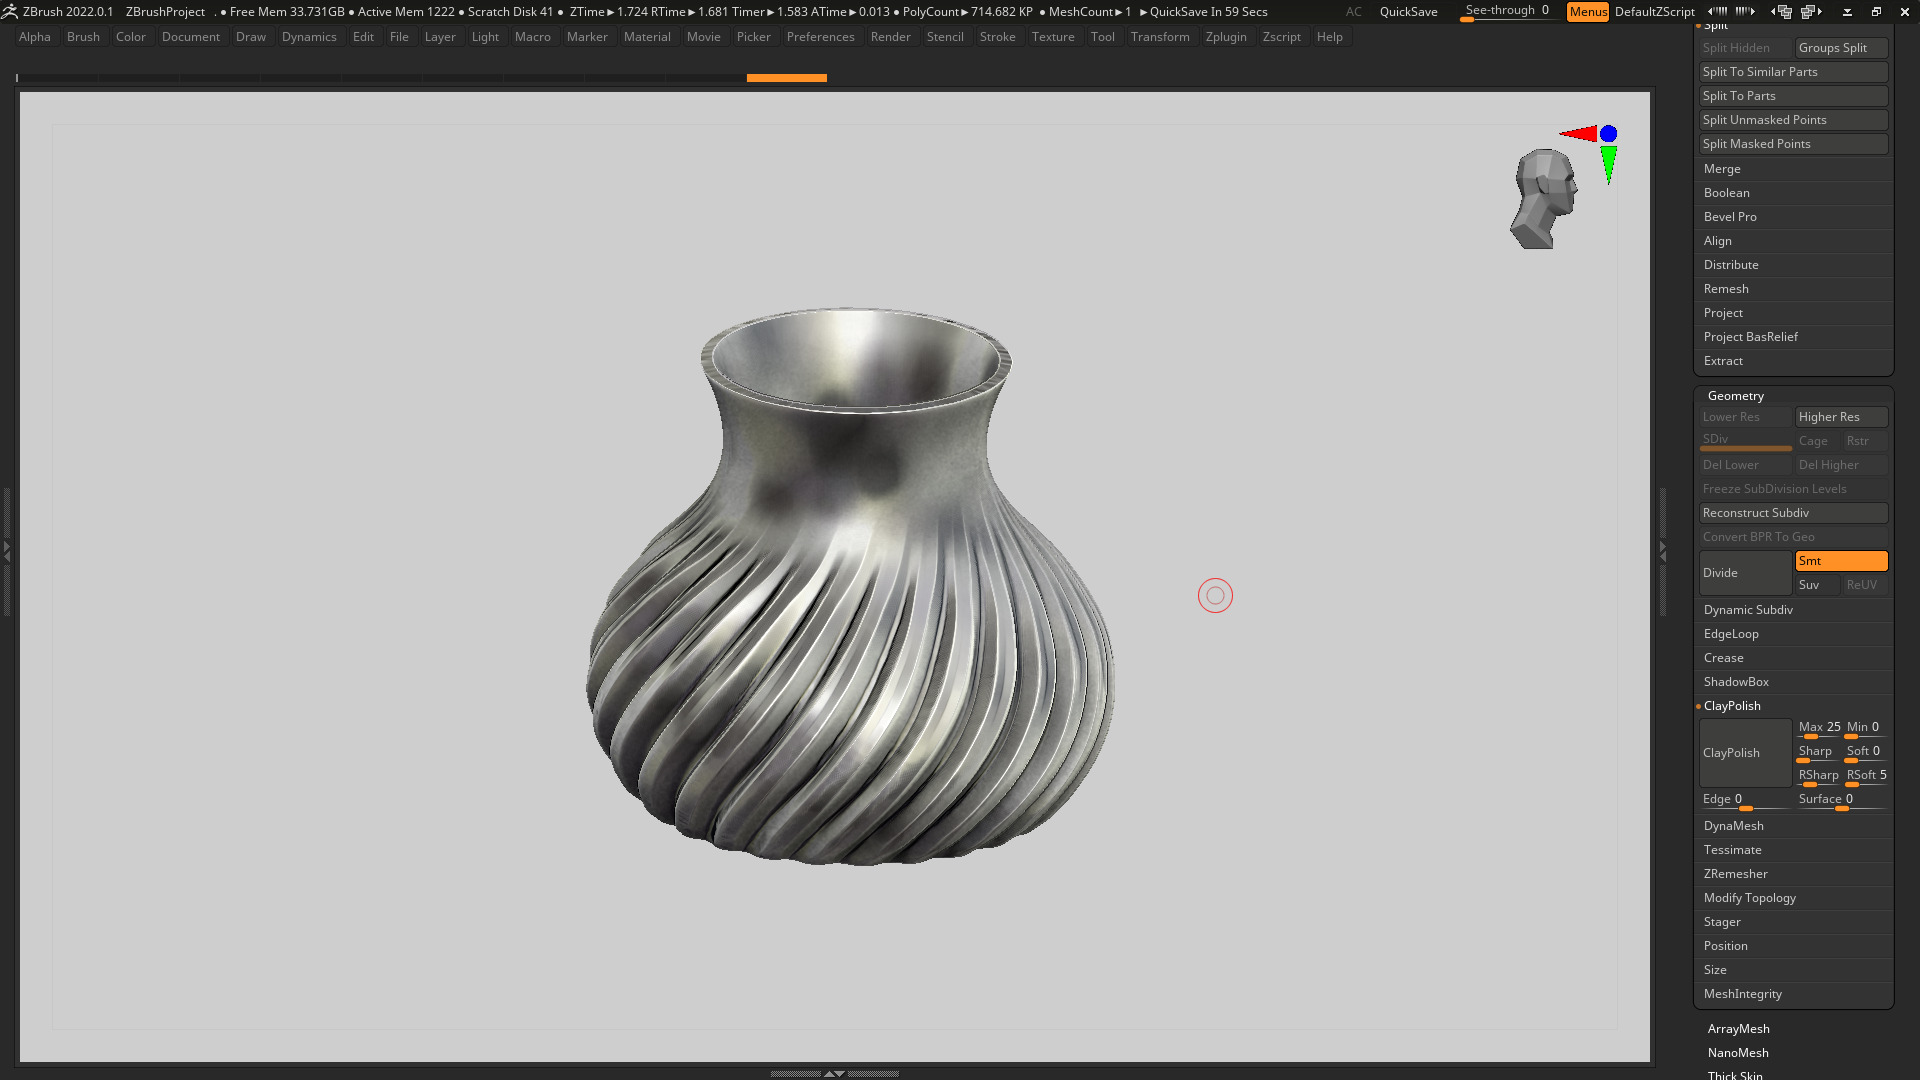
Task: Click the QuickSave button
Action: [x=1408, y=12]
